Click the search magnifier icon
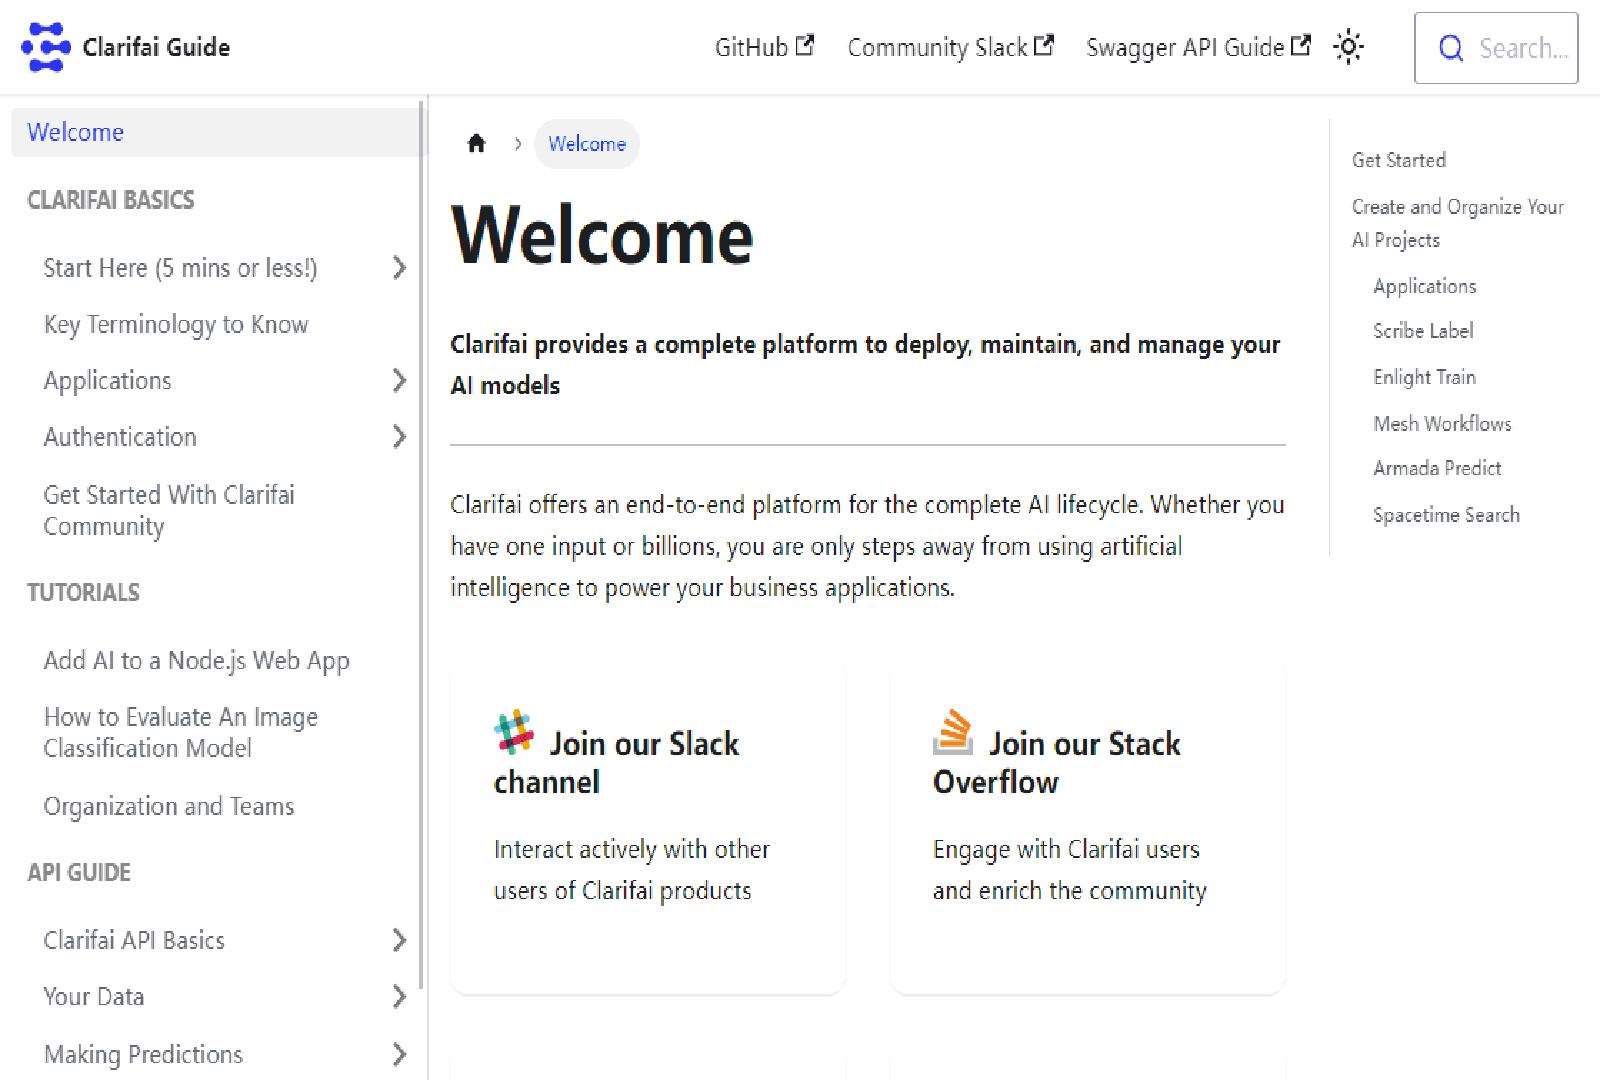Screen dimensions: 1600x1080 pos(1450,48)
